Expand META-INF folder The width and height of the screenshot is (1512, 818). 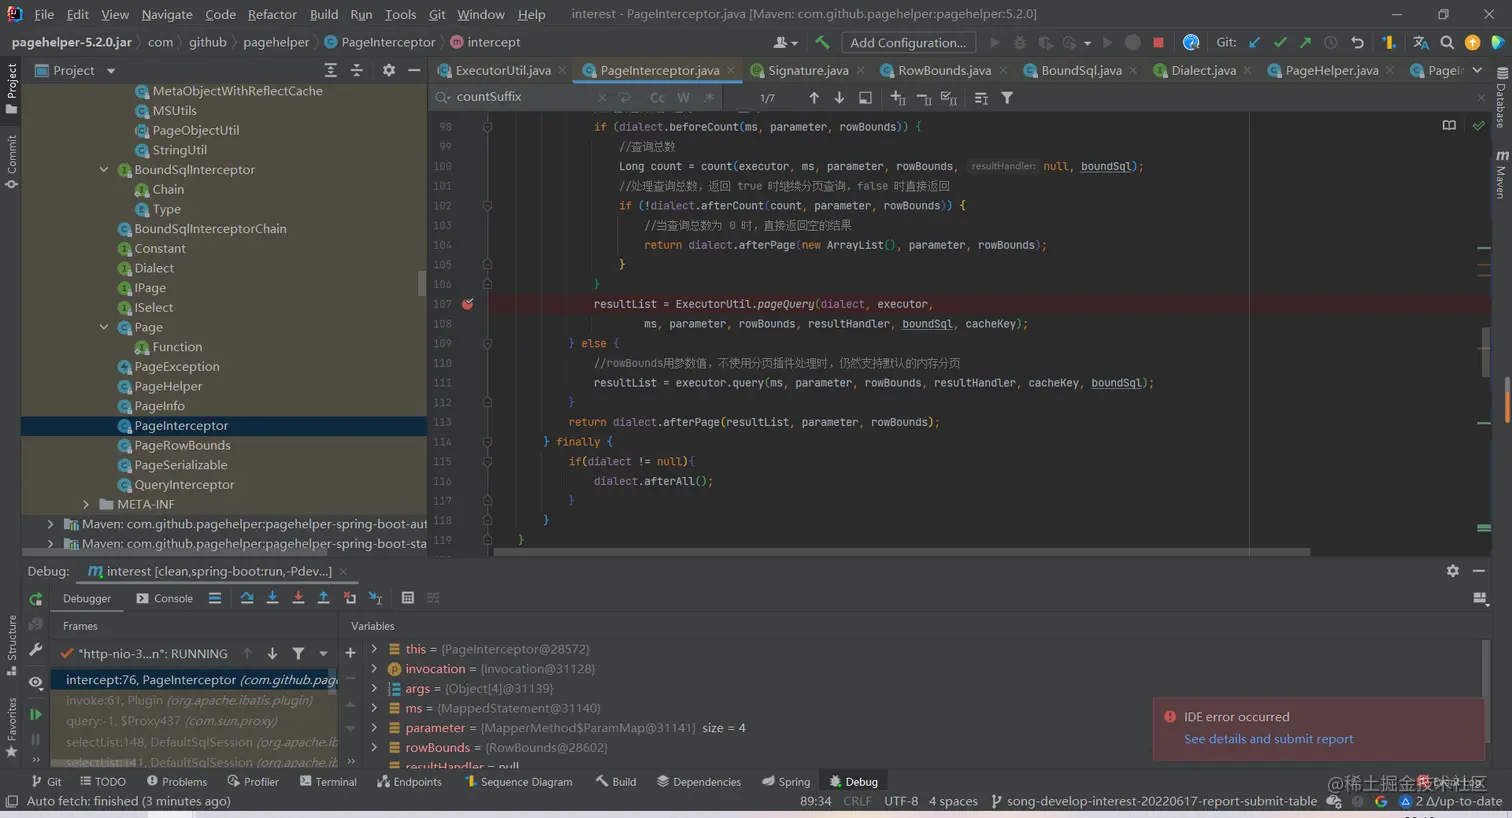click(x=86, y=504)
